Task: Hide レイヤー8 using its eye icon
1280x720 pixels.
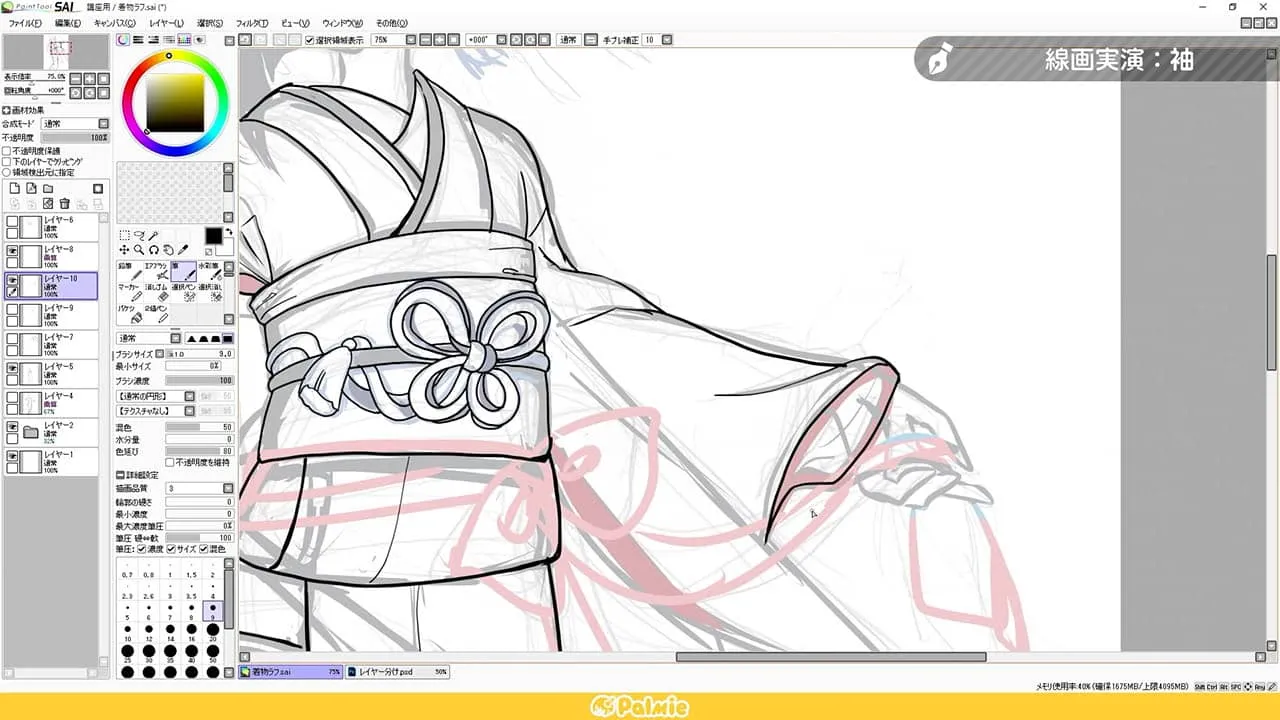Action: pos(13,251)
